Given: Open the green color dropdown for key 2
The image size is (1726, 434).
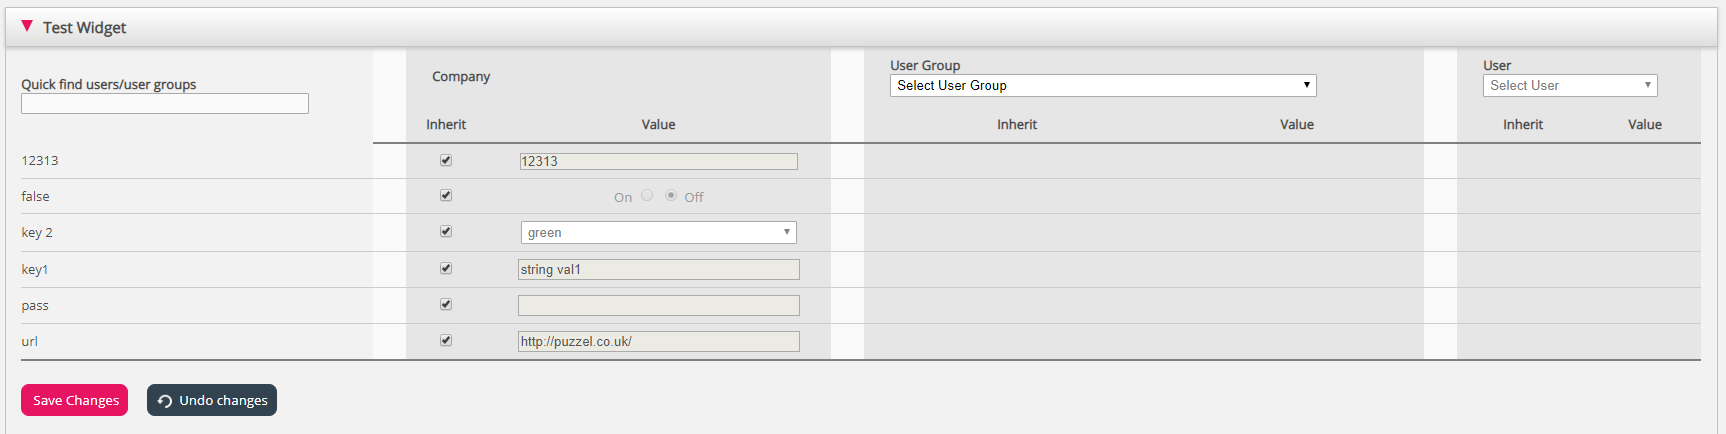Looking at the screenshot, I should coord(658,233).
